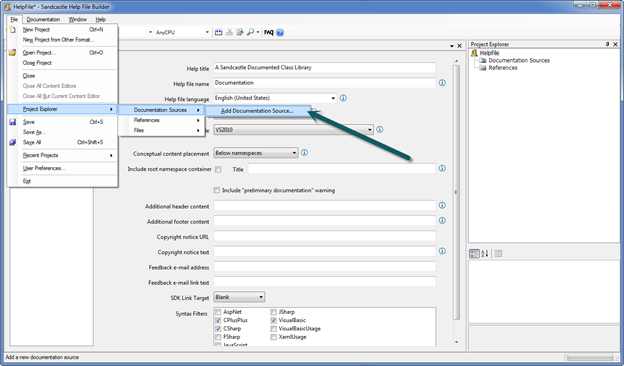
Task: Click info icon next to Help file language
Action: (x=343, y=98)
